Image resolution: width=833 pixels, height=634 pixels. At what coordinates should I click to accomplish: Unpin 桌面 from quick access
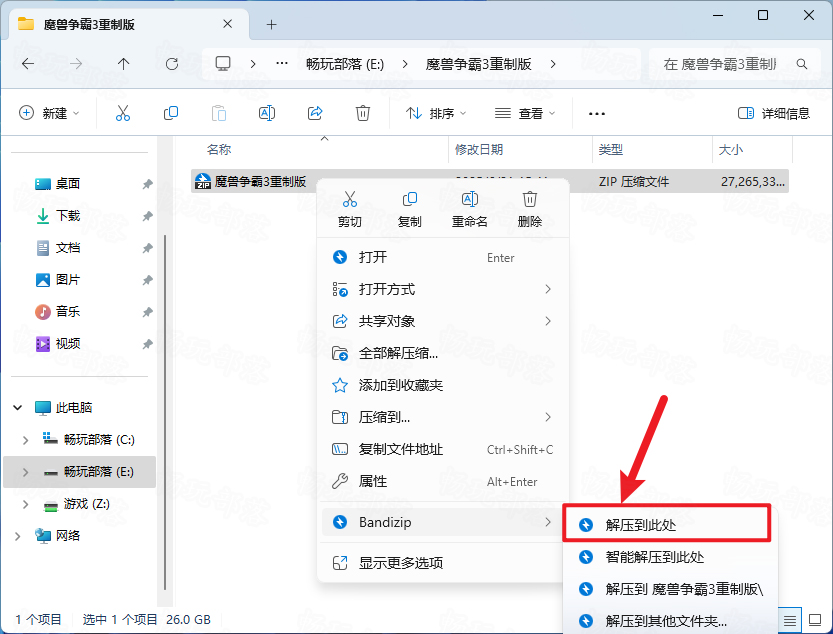tap(147, 184)
